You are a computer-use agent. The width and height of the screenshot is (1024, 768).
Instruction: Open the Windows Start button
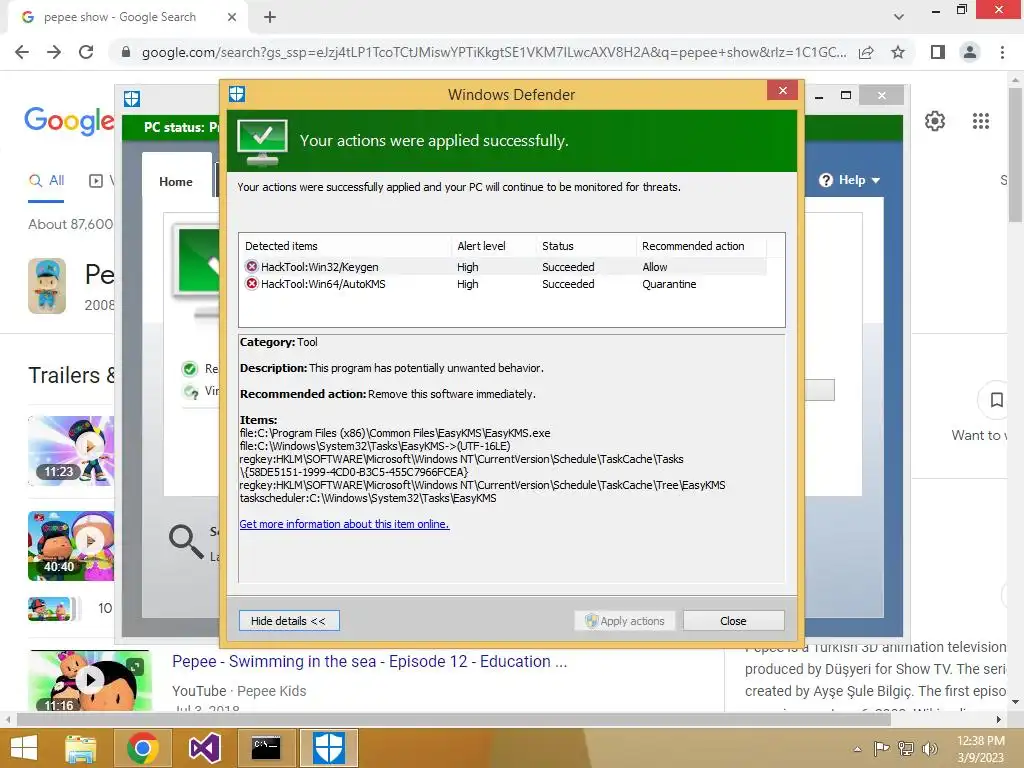click(x=24, y=748)
